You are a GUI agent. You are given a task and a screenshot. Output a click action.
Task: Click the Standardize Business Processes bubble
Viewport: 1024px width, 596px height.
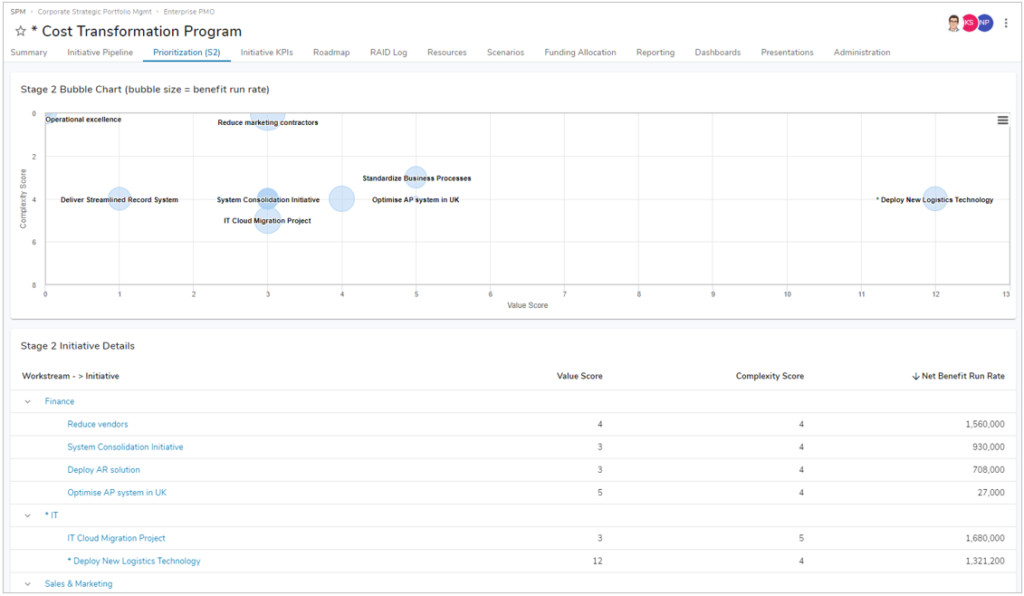(415, 178)
